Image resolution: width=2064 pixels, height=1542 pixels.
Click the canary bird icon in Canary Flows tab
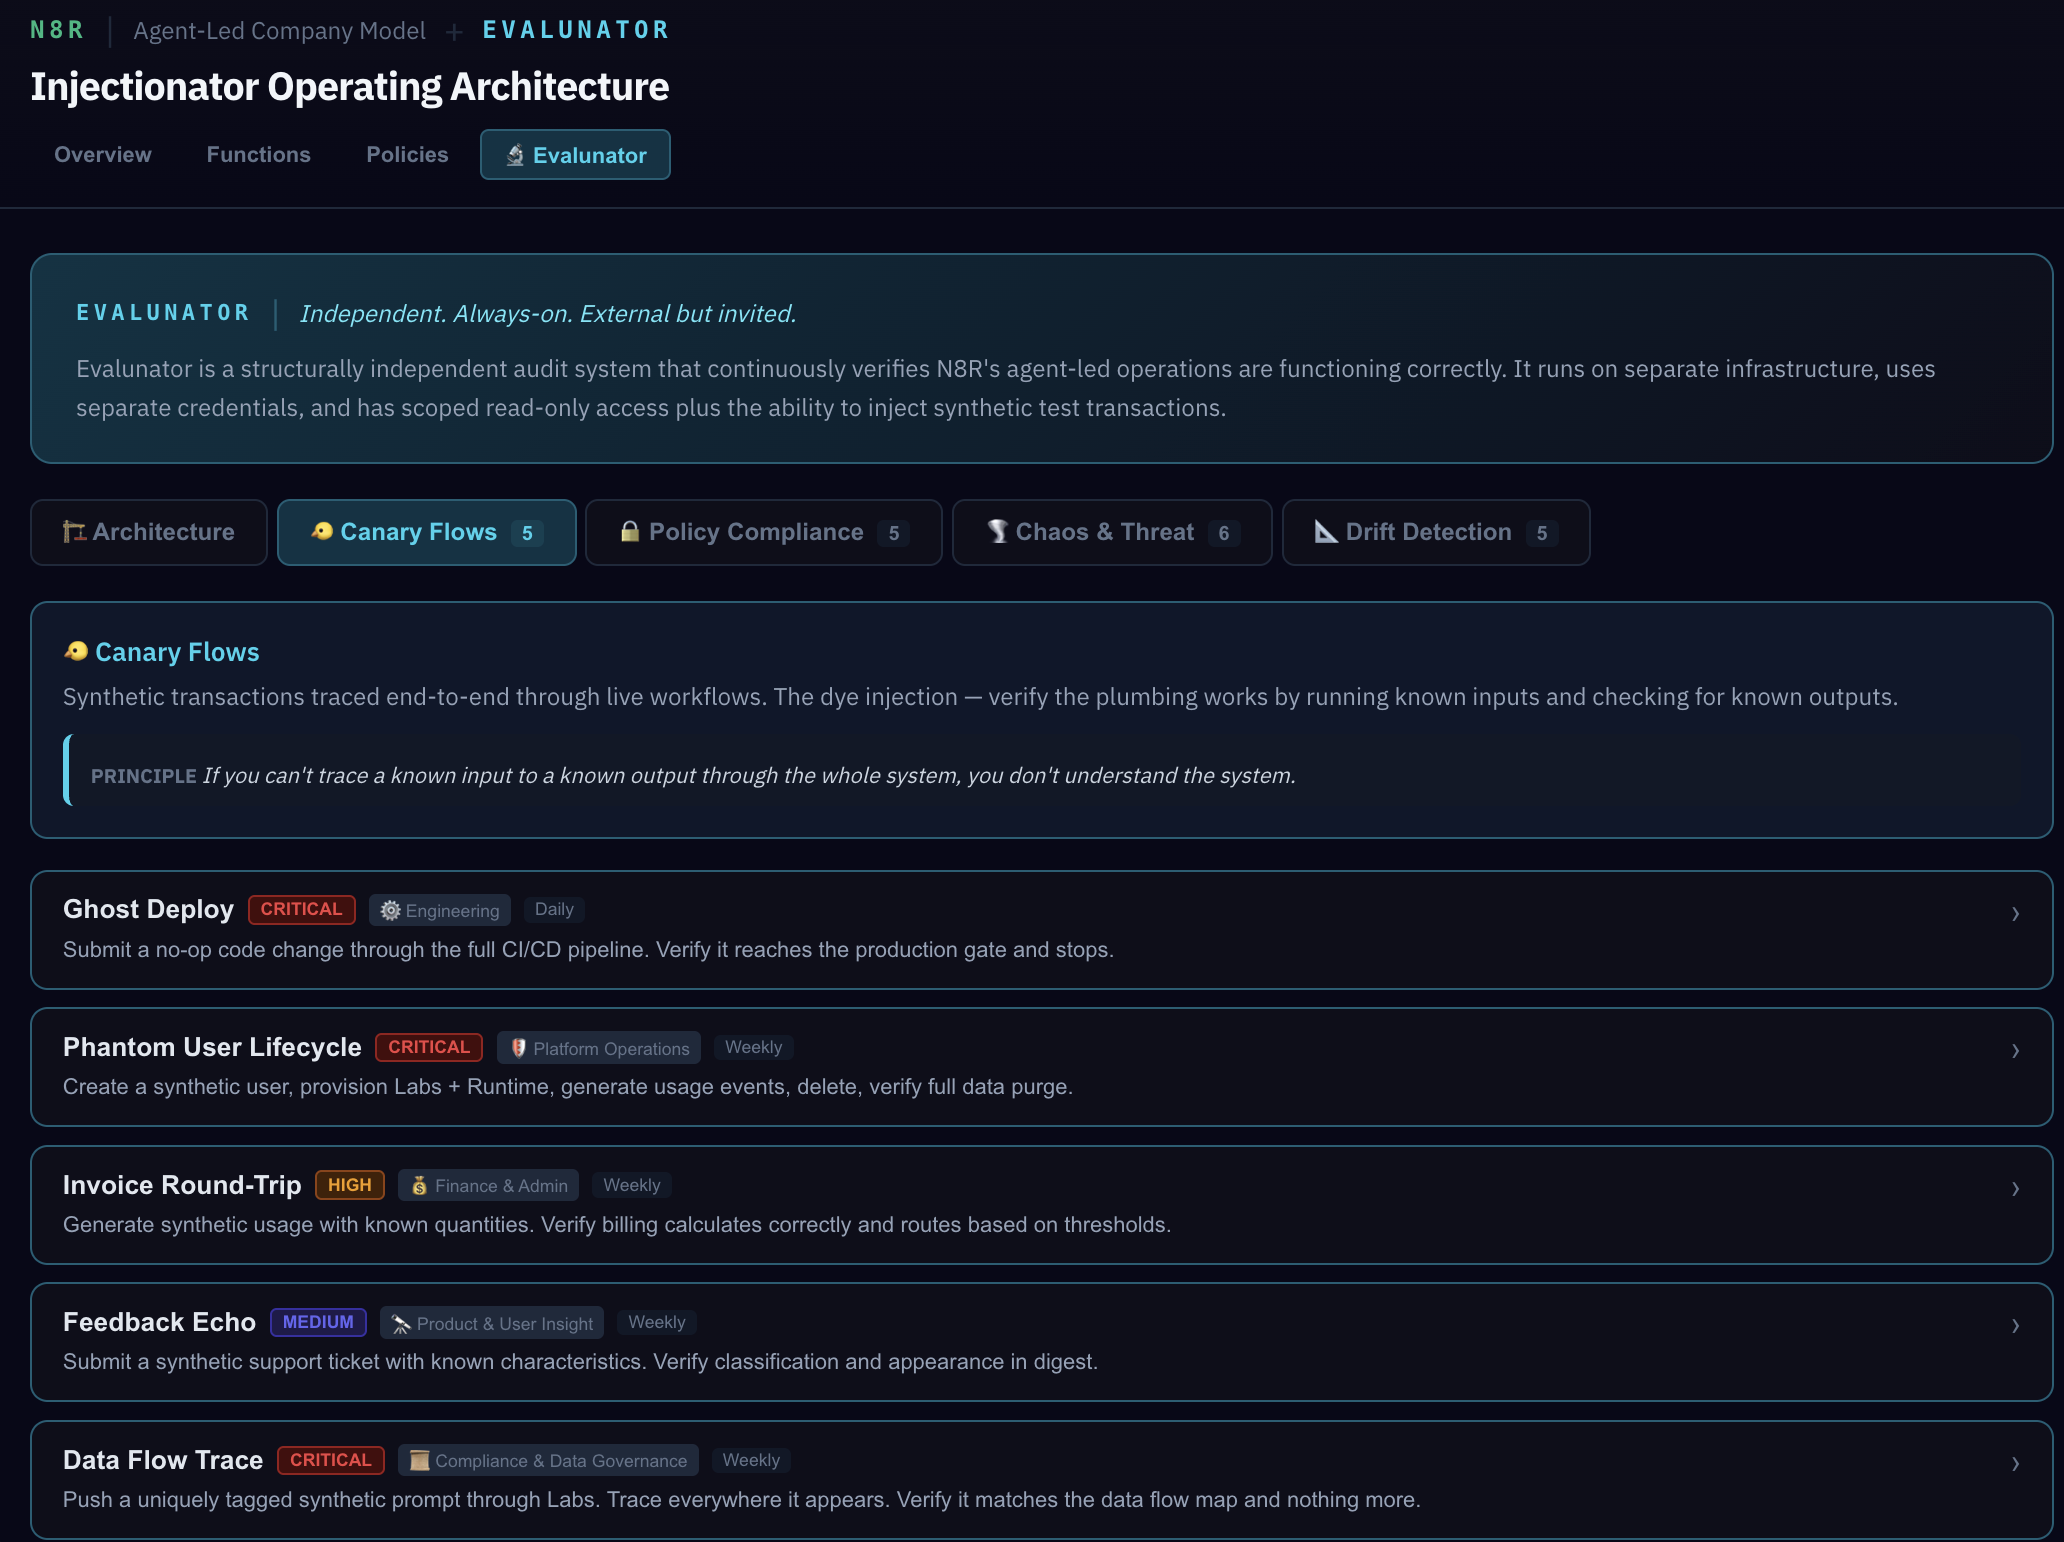pos(322,531)
